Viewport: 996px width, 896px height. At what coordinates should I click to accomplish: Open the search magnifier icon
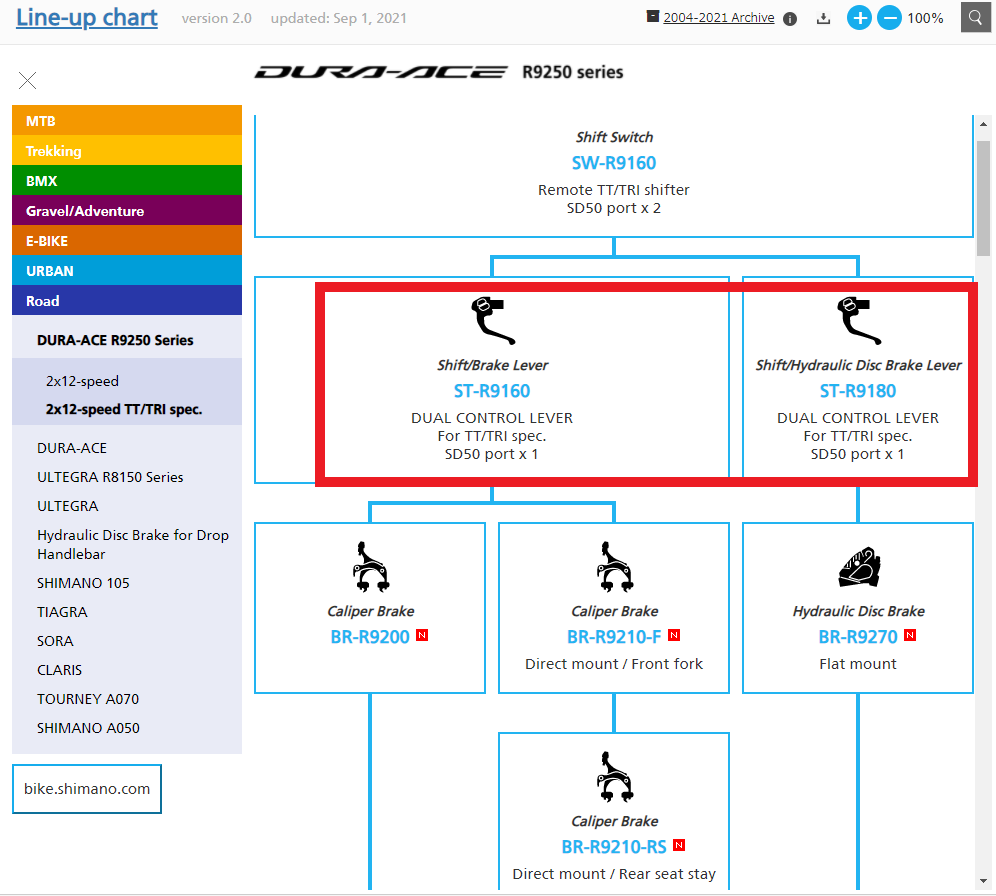[x=975, y=17]
